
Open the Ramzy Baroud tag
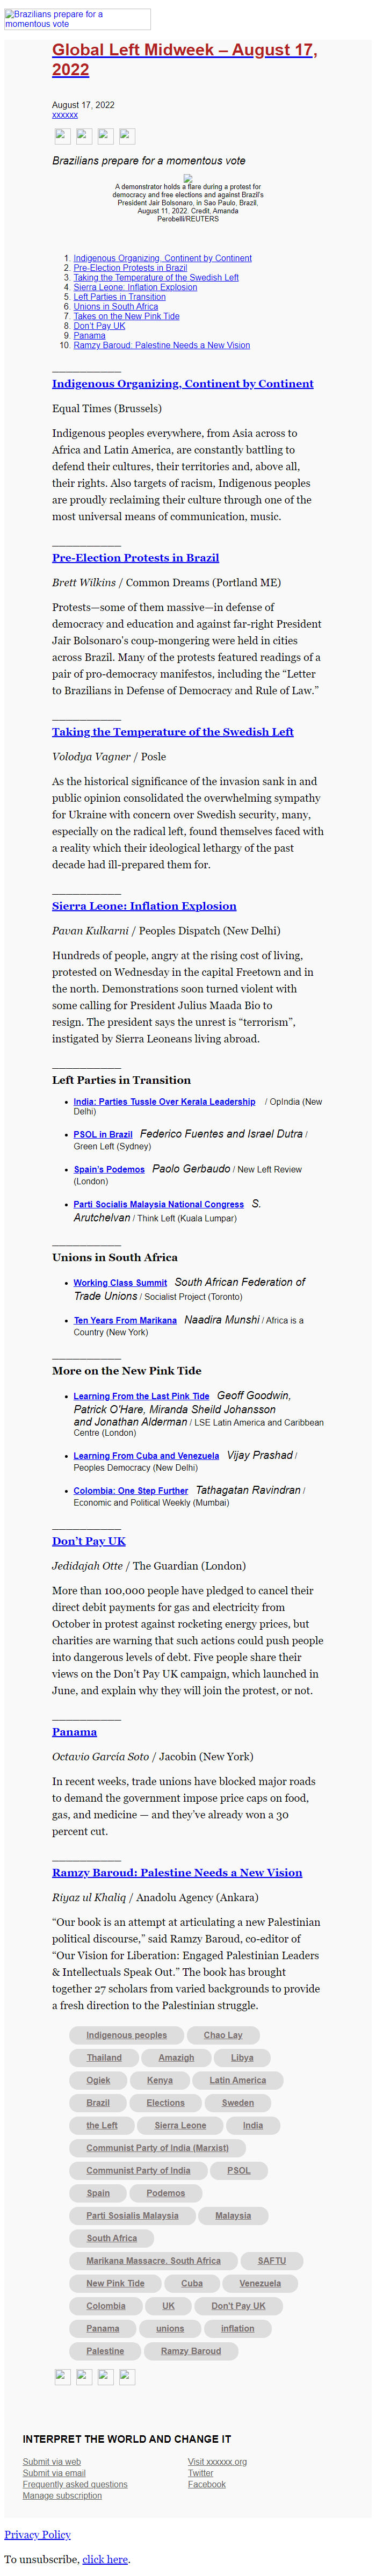[x=190, y=2351]
